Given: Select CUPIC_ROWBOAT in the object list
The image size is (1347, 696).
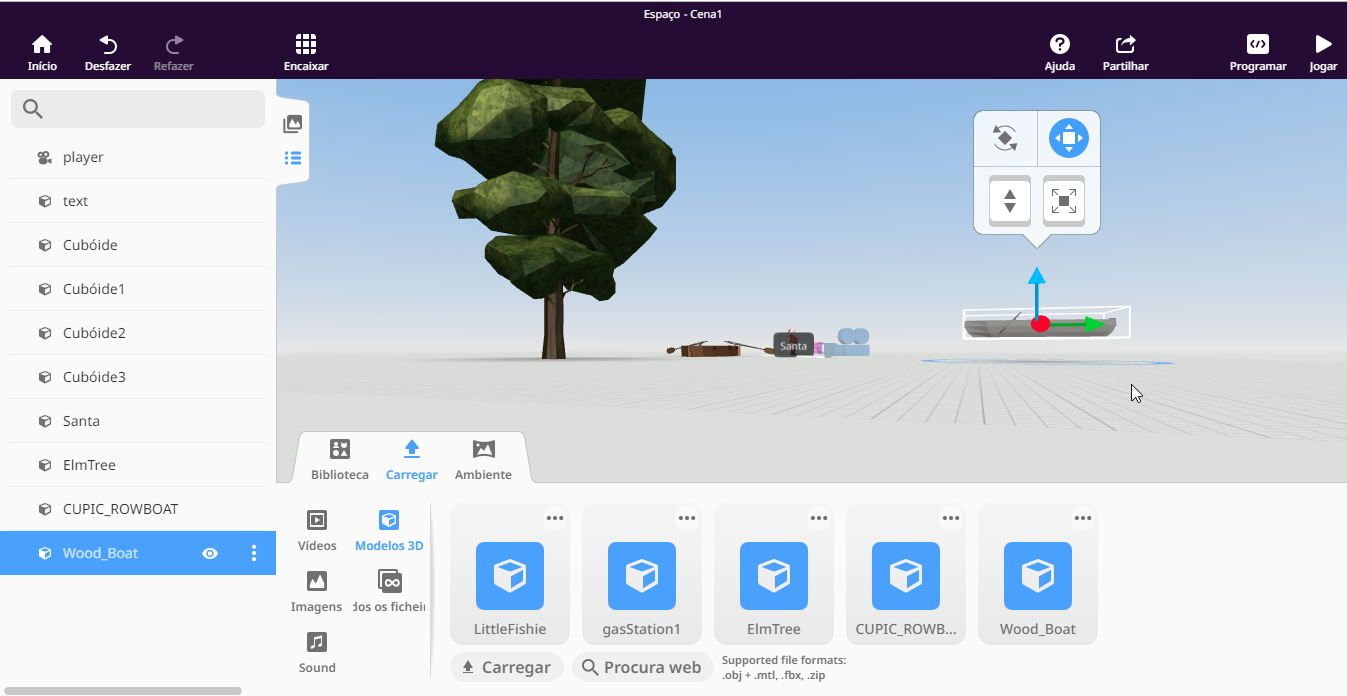Looking at the screenshot, I should 138,509.
